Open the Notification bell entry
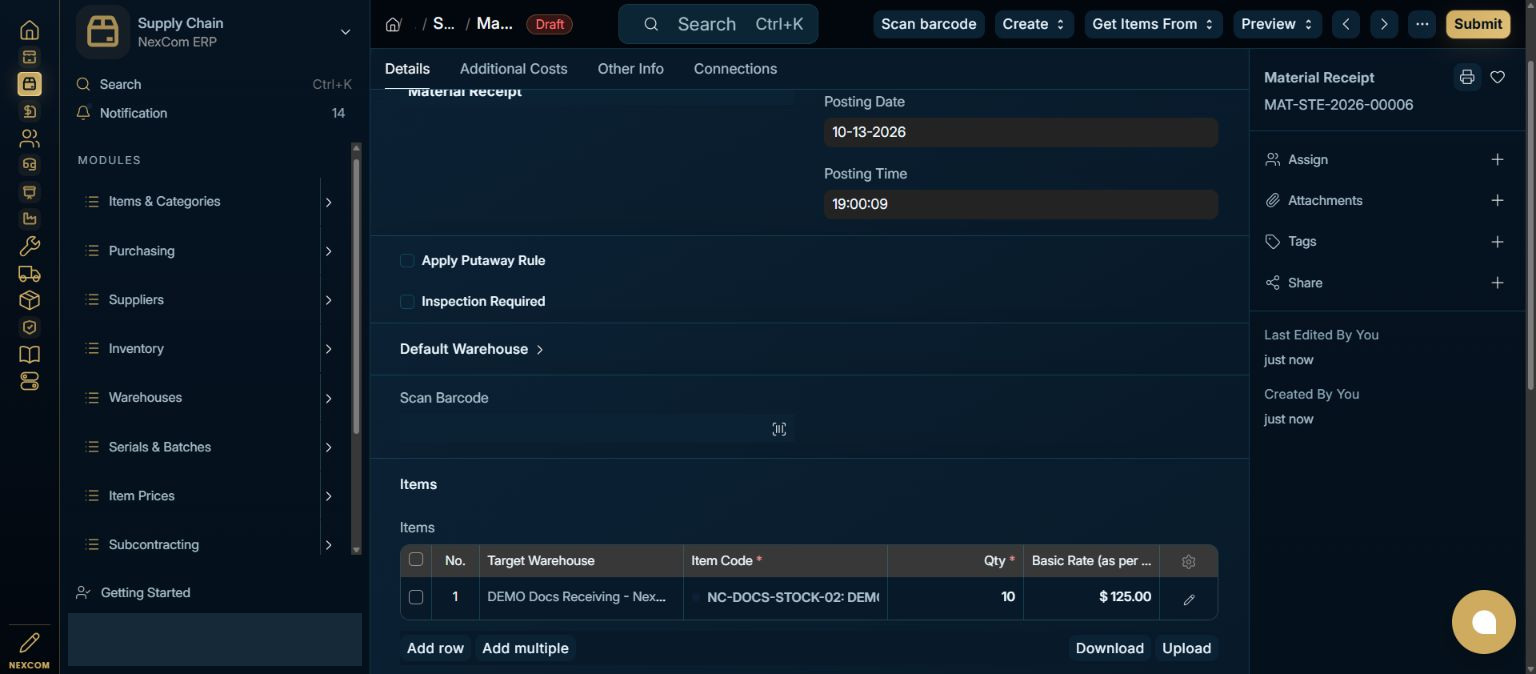The image size is (1536, 674). [x=214, y=113]
